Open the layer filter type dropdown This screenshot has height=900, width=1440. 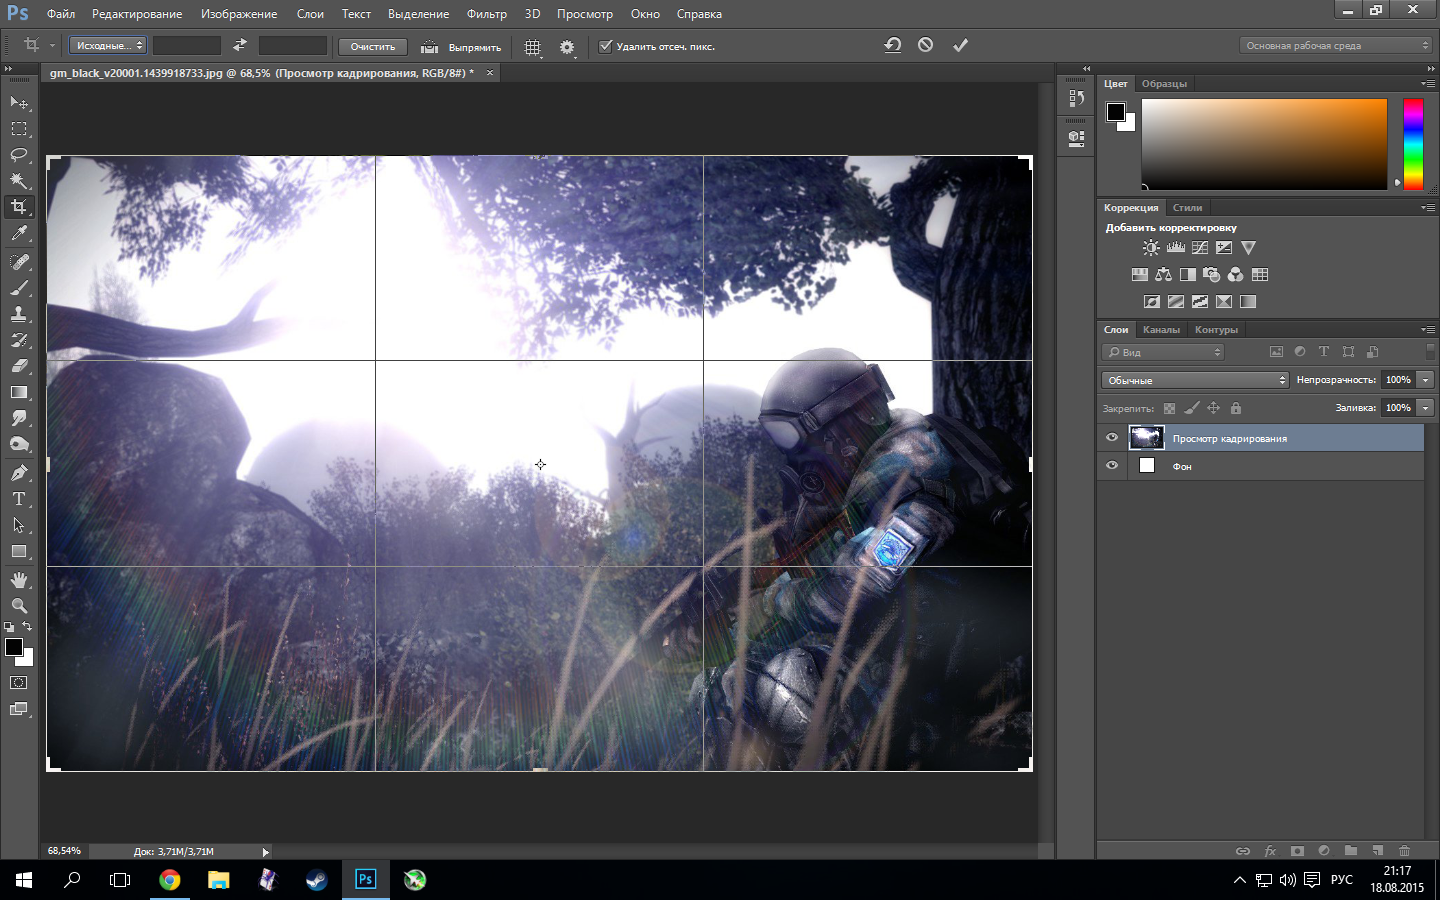pyautogui.click(x=1163, y=352)
